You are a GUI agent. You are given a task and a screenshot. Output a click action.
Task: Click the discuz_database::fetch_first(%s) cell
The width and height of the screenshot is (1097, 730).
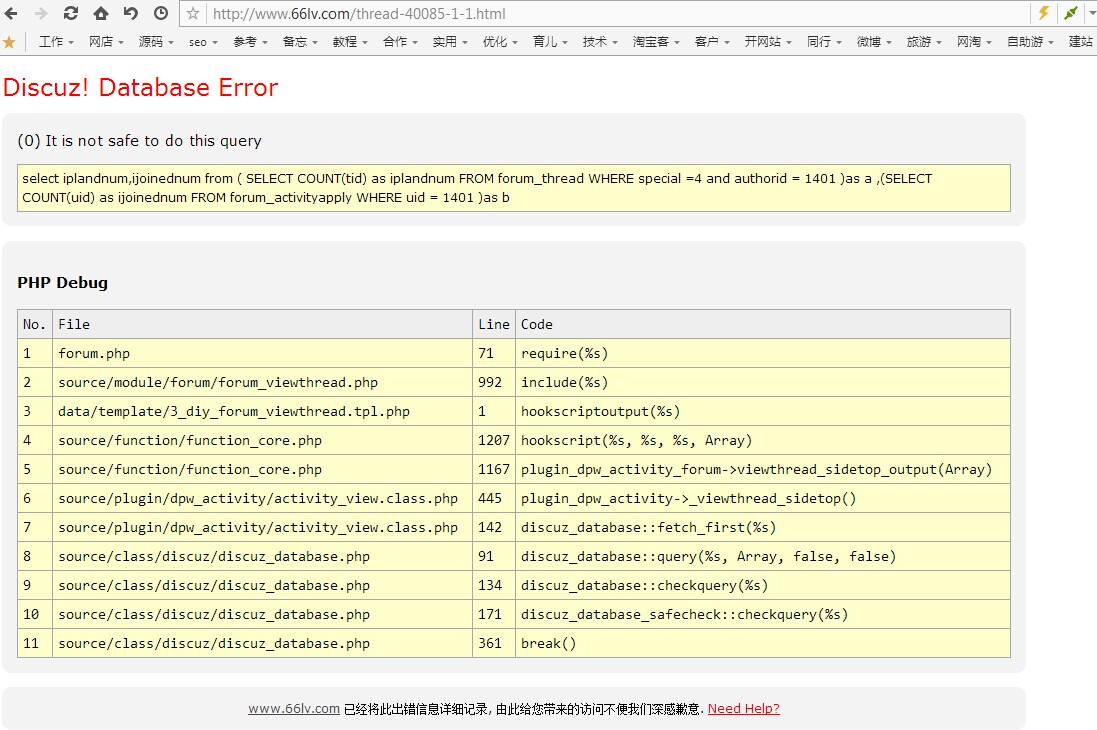pyautogui.click(x=763, y=528)
